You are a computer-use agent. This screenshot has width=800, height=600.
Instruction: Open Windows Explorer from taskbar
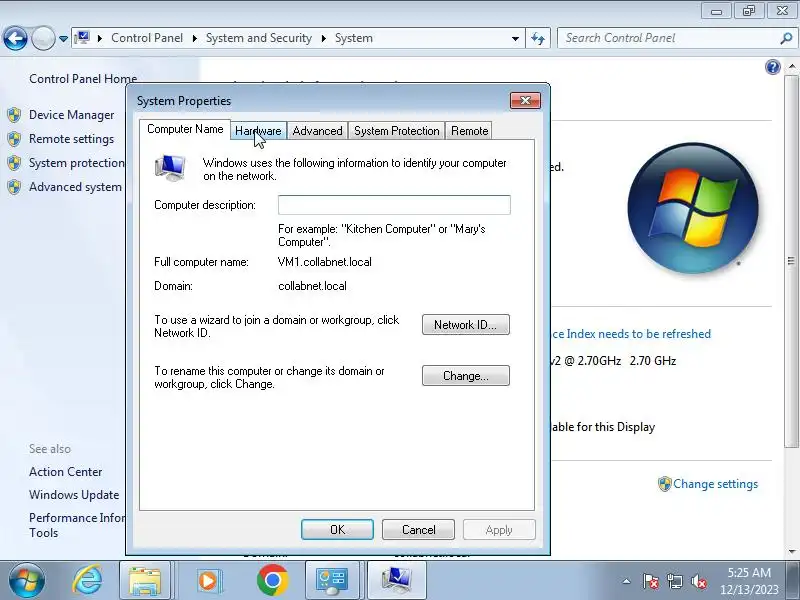145,581
